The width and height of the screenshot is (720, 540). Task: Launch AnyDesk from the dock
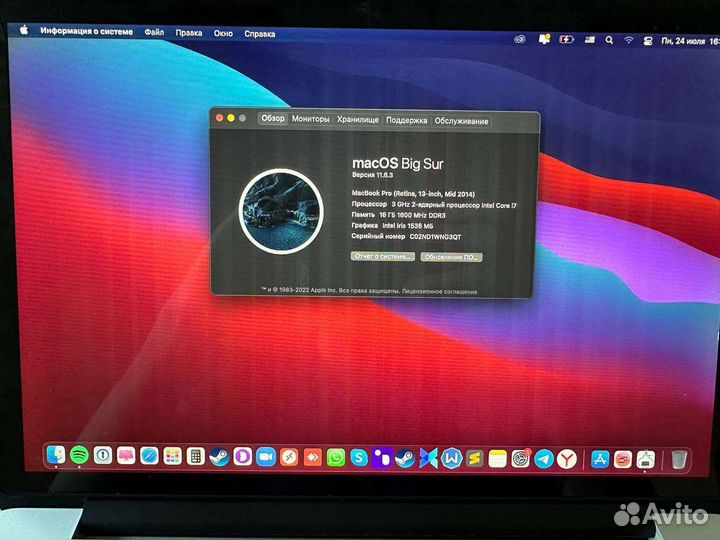coord(313,458)
